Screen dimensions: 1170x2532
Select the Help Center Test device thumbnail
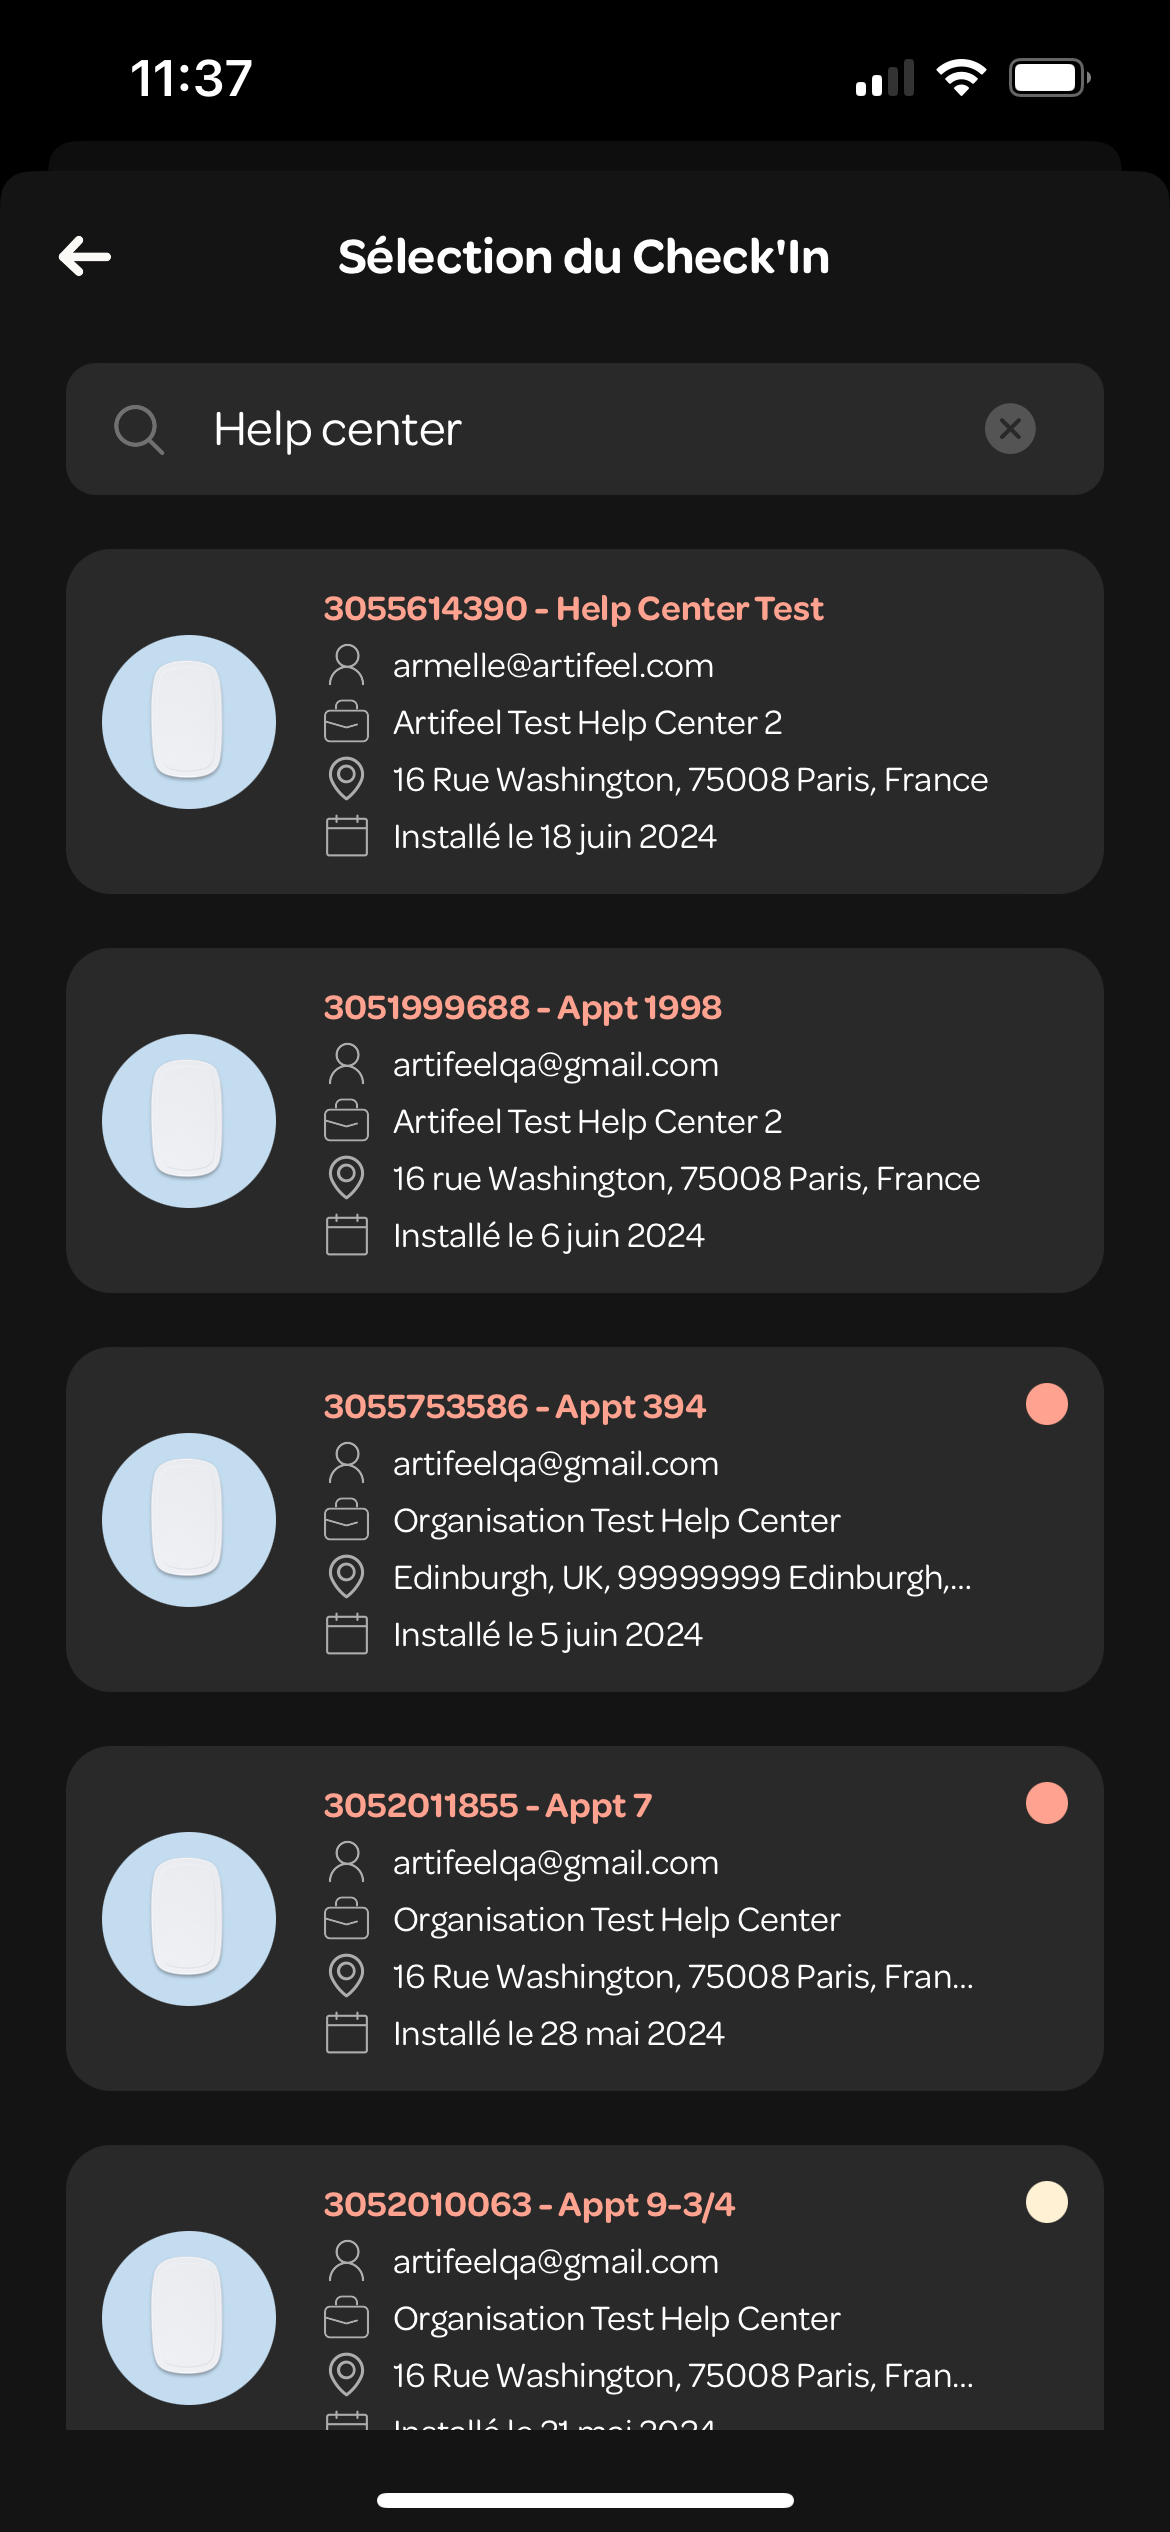189,722
